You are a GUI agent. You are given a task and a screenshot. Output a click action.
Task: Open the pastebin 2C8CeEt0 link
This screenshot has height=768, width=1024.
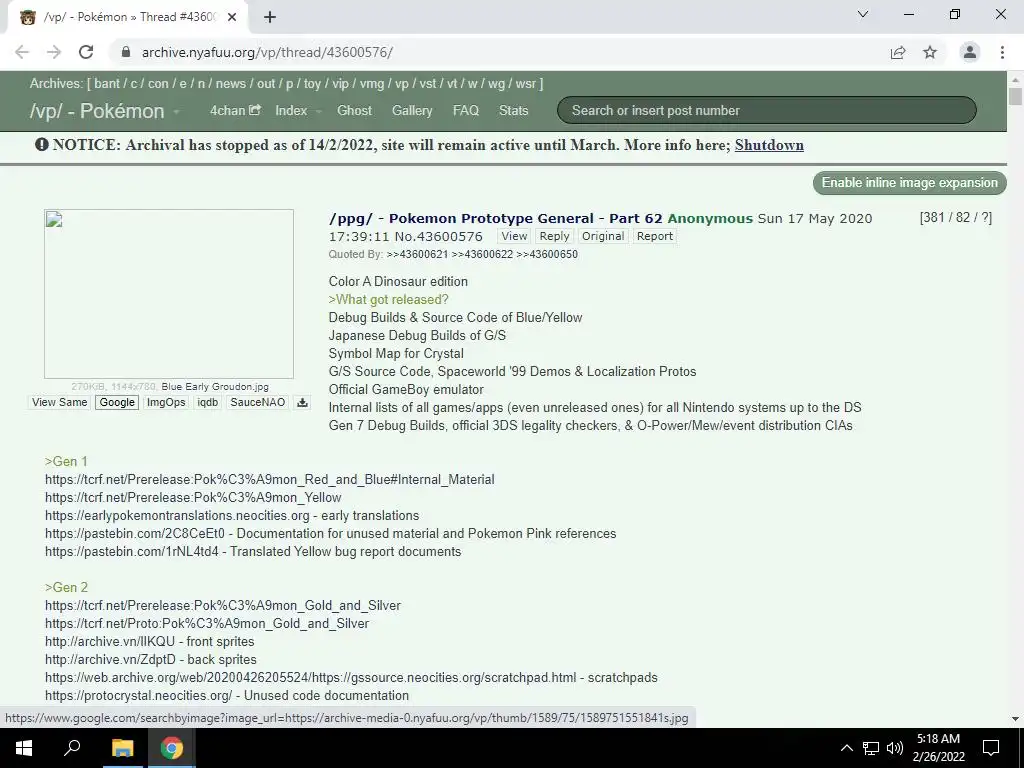pyautogui.click(x=135, y=534)
